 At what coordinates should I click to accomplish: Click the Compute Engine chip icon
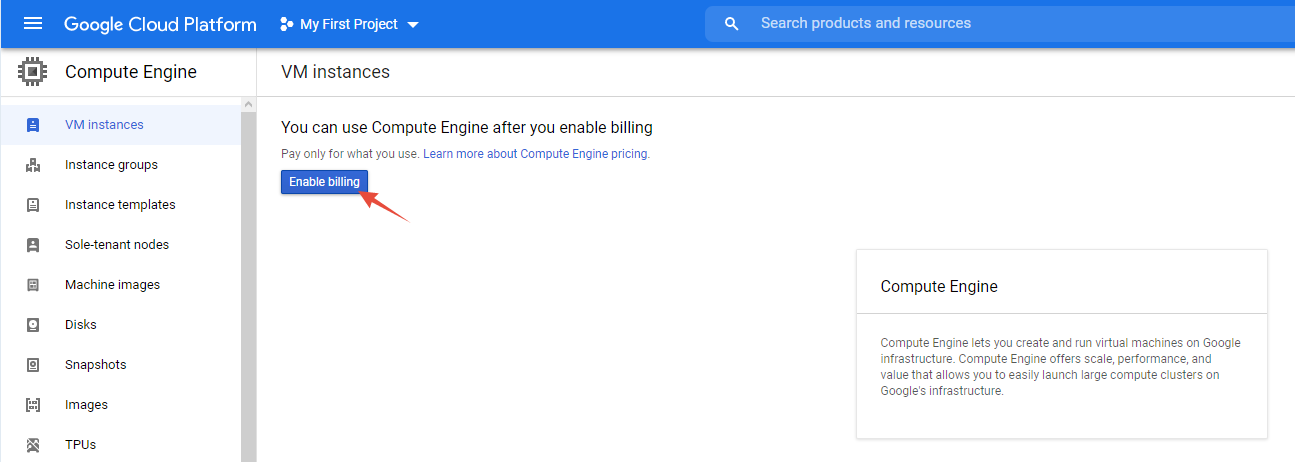coord(33,72)
